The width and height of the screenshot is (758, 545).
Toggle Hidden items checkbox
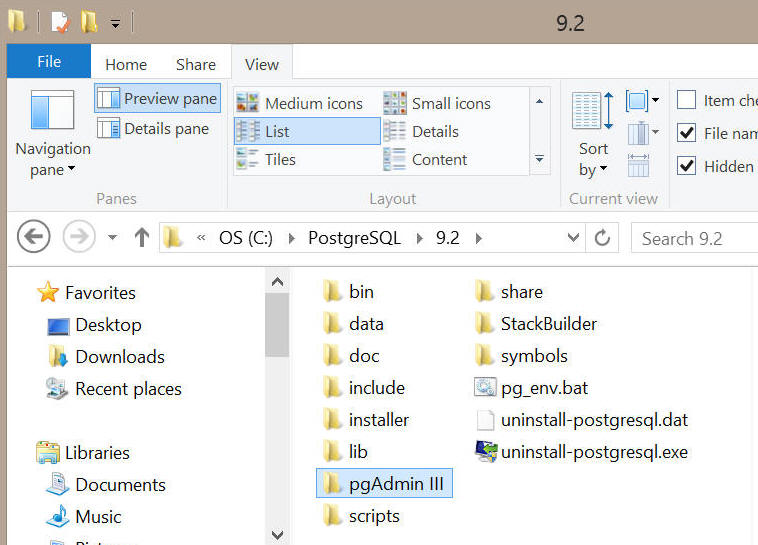click(686, 166)
